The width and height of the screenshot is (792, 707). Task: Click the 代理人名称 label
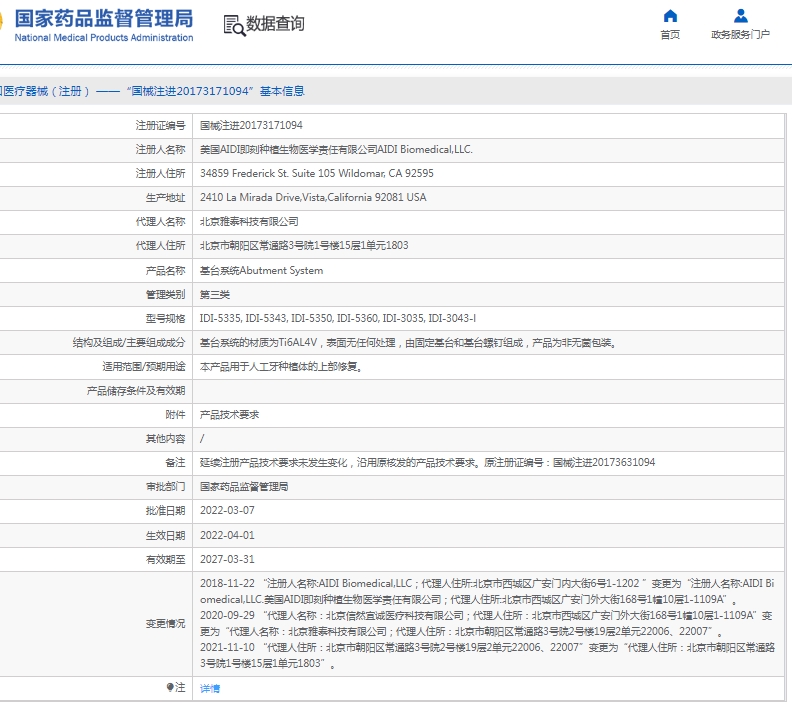coord(160,222)
